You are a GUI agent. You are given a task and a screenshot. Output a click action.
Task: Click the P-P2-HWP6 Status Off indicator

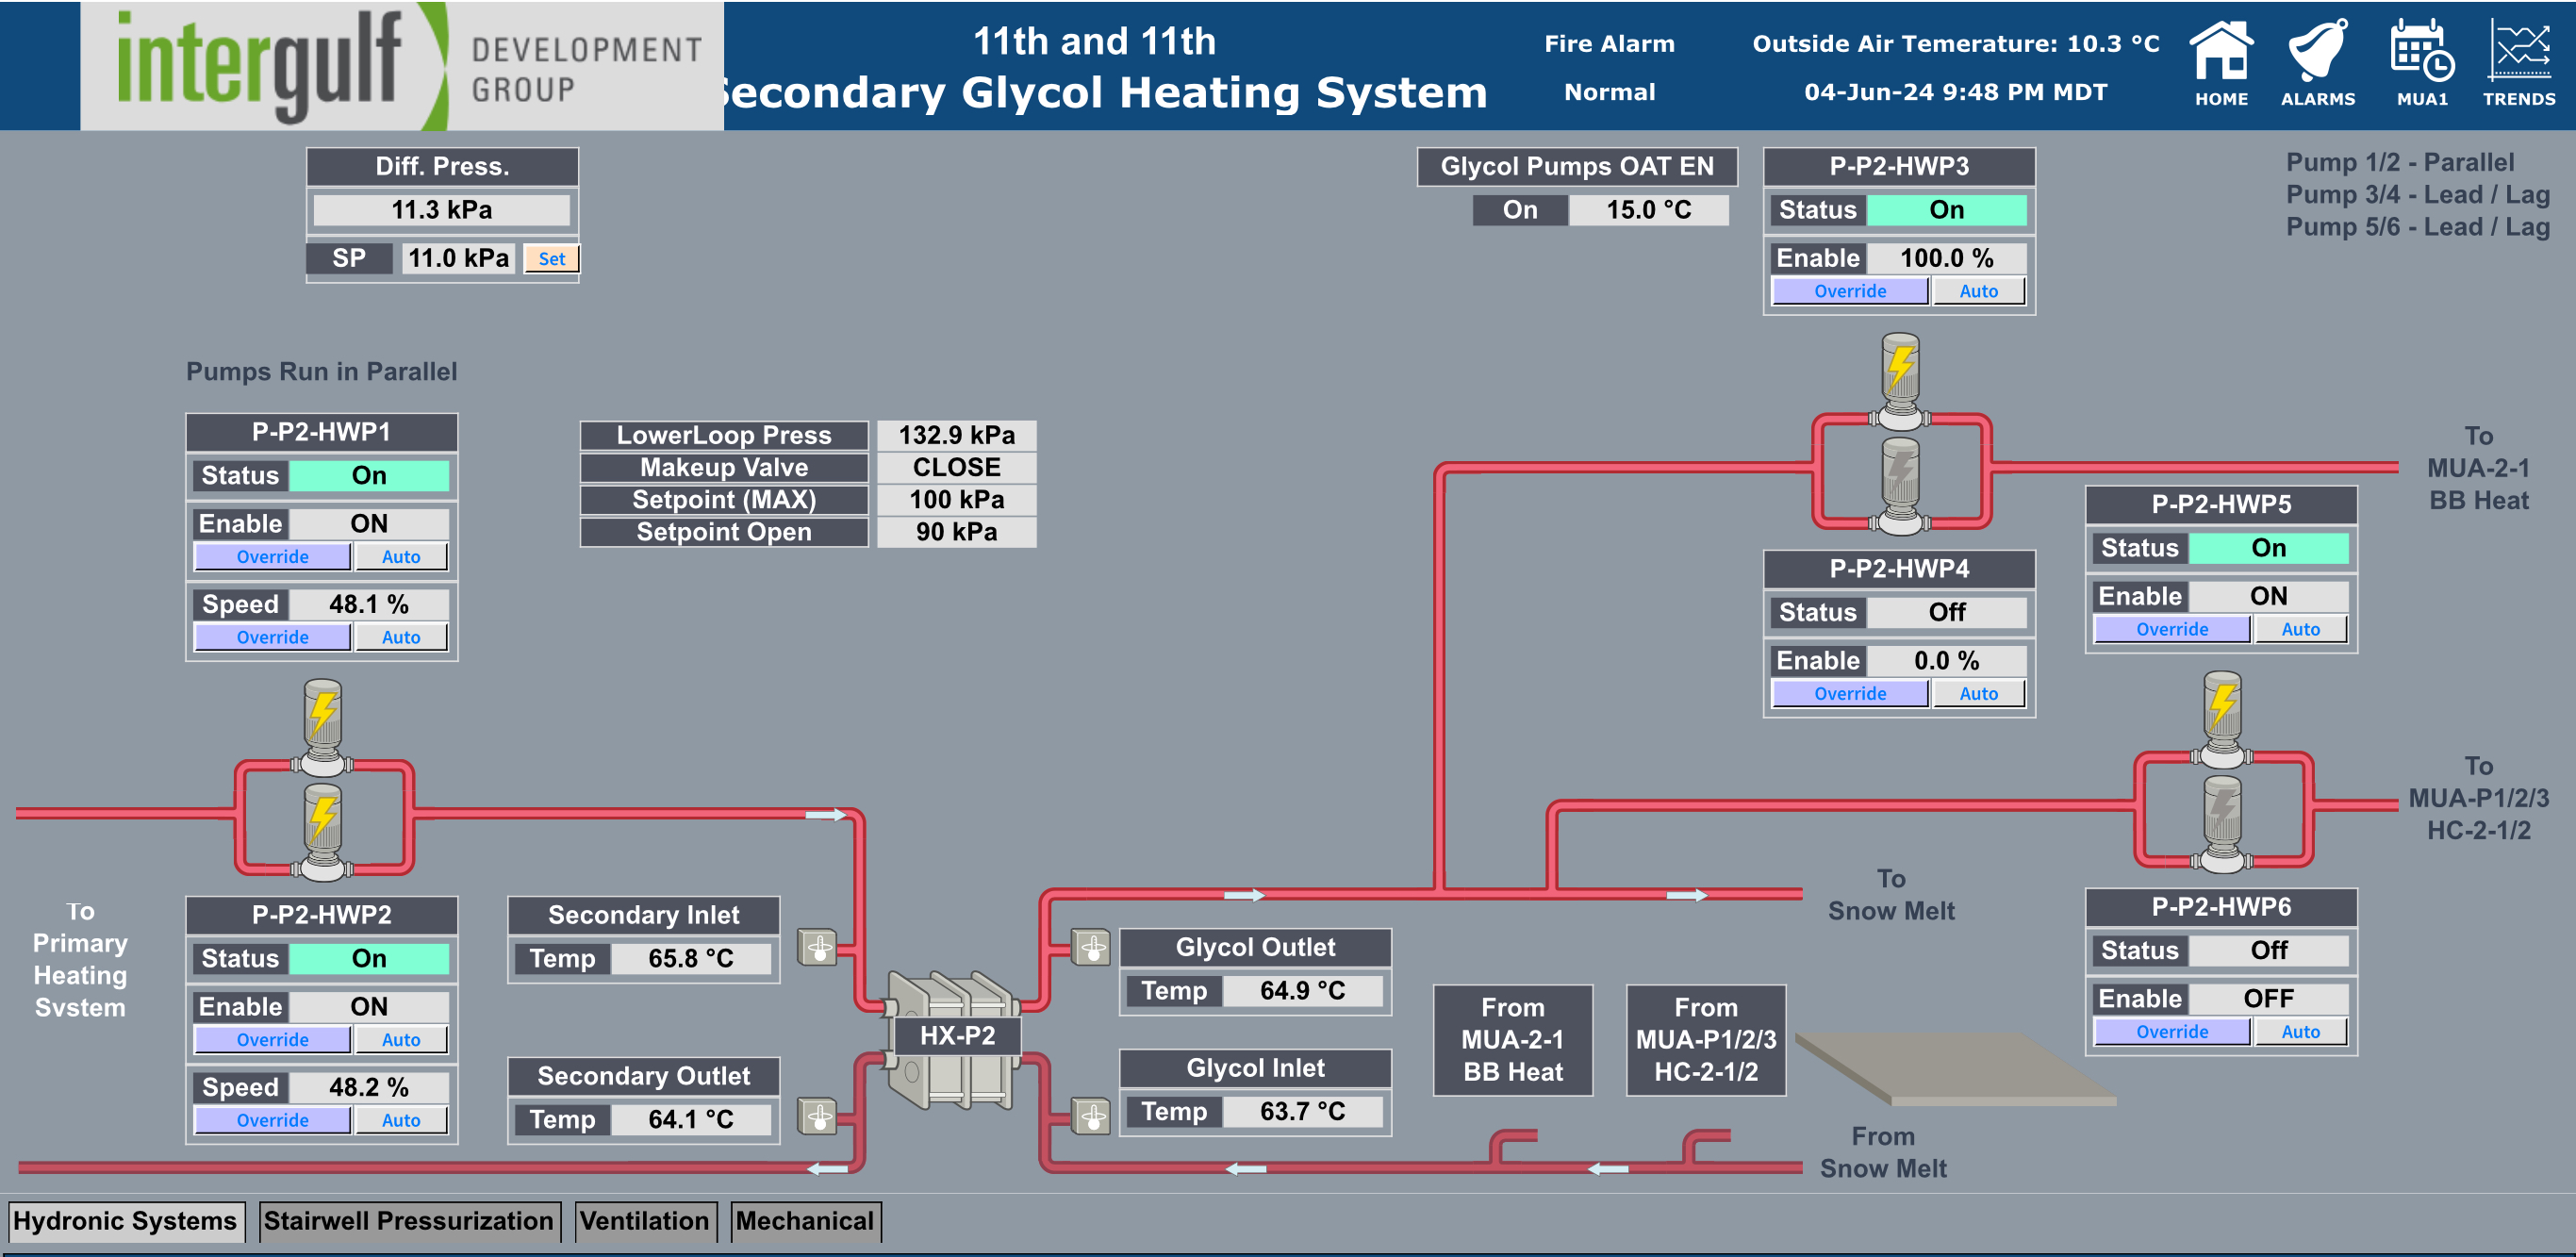pyautogui.click(x=2269, y=950)
